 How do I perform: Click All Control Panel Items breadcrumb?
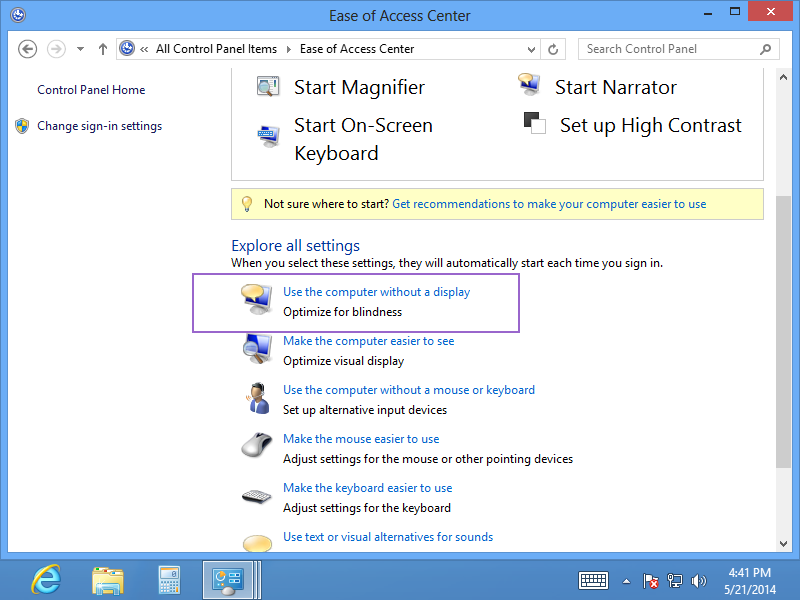216,49
